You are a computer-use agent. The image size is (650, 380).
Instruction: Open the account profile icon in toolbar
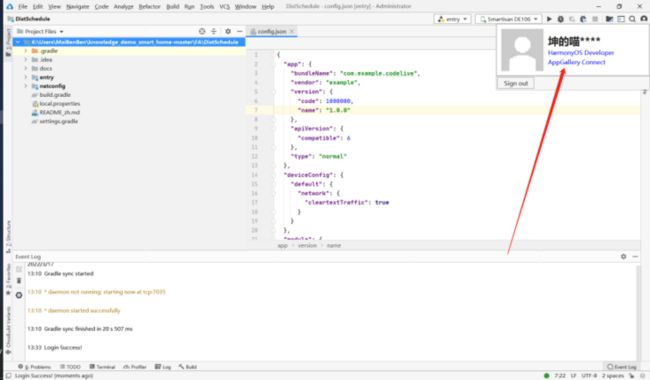click(x=644, y=19)
